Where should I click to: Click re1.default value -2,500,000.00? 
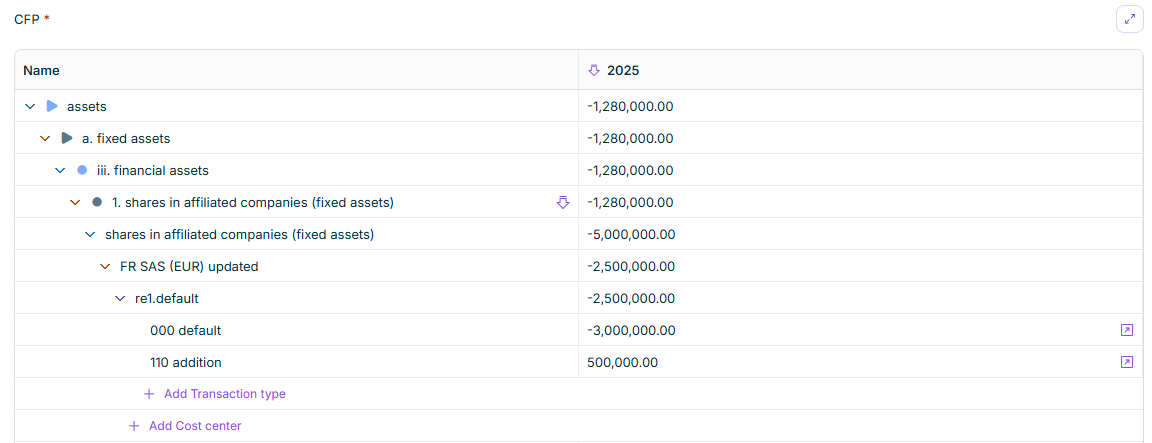pyautogui.click(x=632, y=298)
